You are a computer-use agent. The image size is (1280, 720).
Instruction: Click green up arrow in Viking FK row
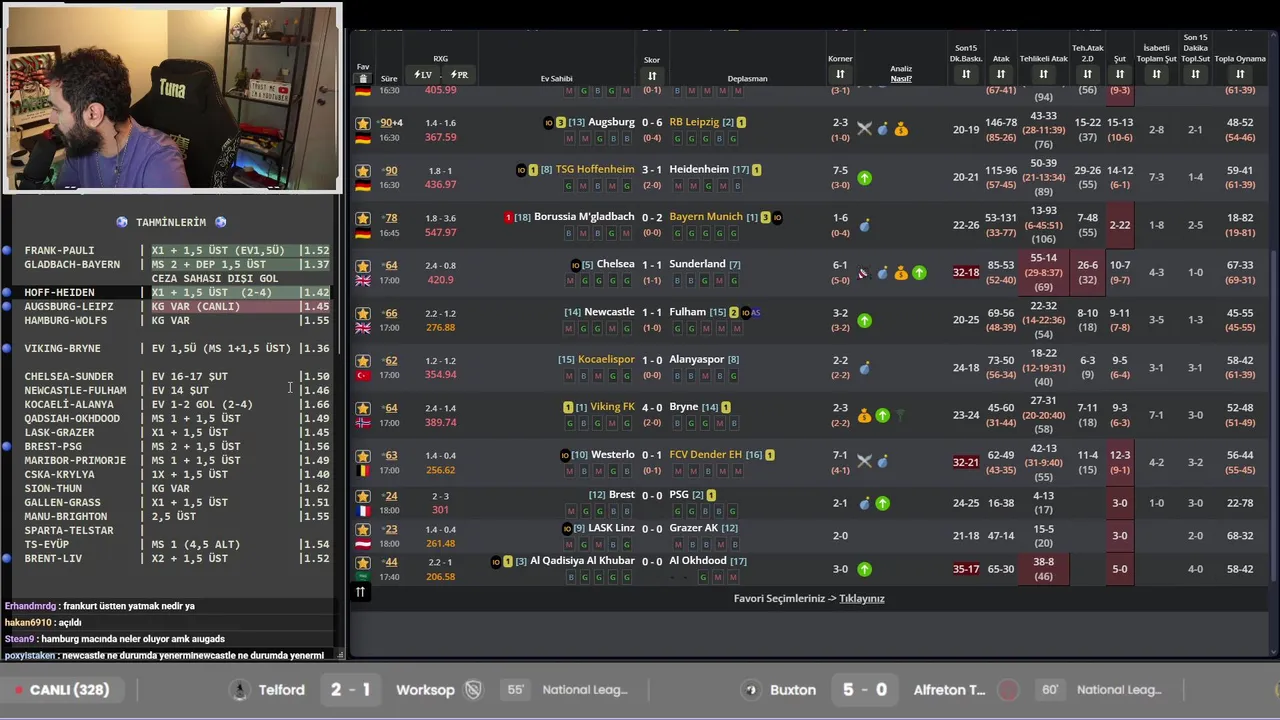pos(883,415)
